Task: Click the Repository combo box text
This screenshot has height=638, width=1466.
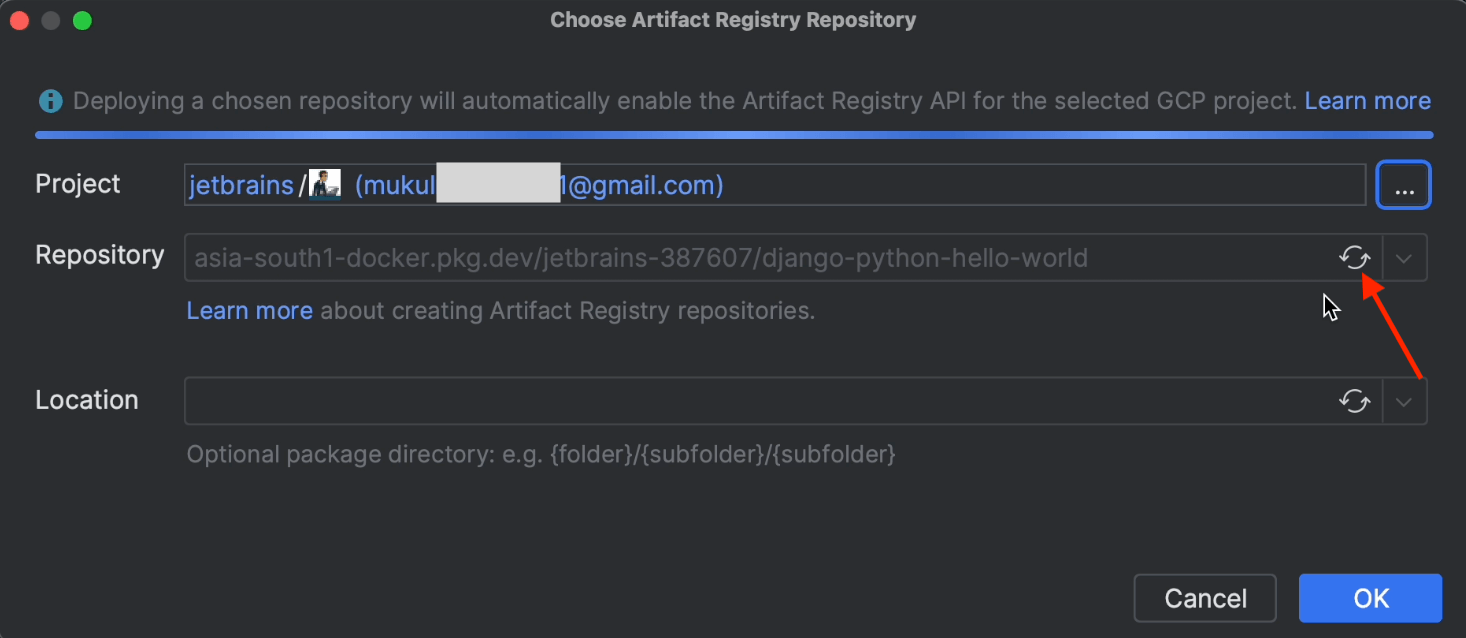Action: [640, 259]
